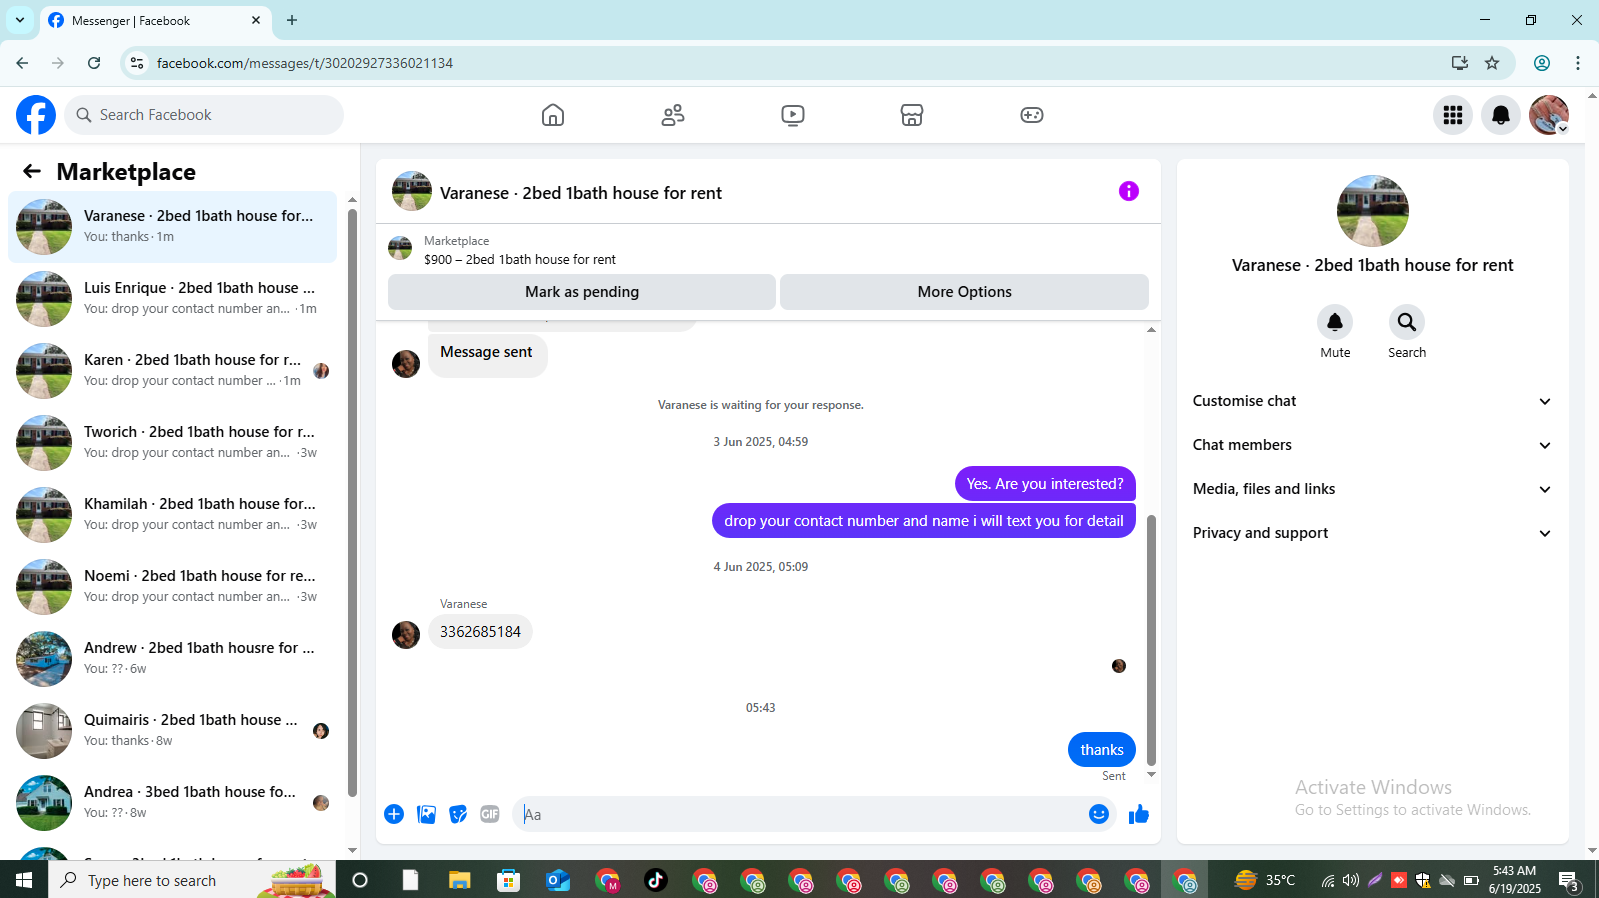
Task: Click the sent 'thanks' message bubble
Action: coord(1102,750)
